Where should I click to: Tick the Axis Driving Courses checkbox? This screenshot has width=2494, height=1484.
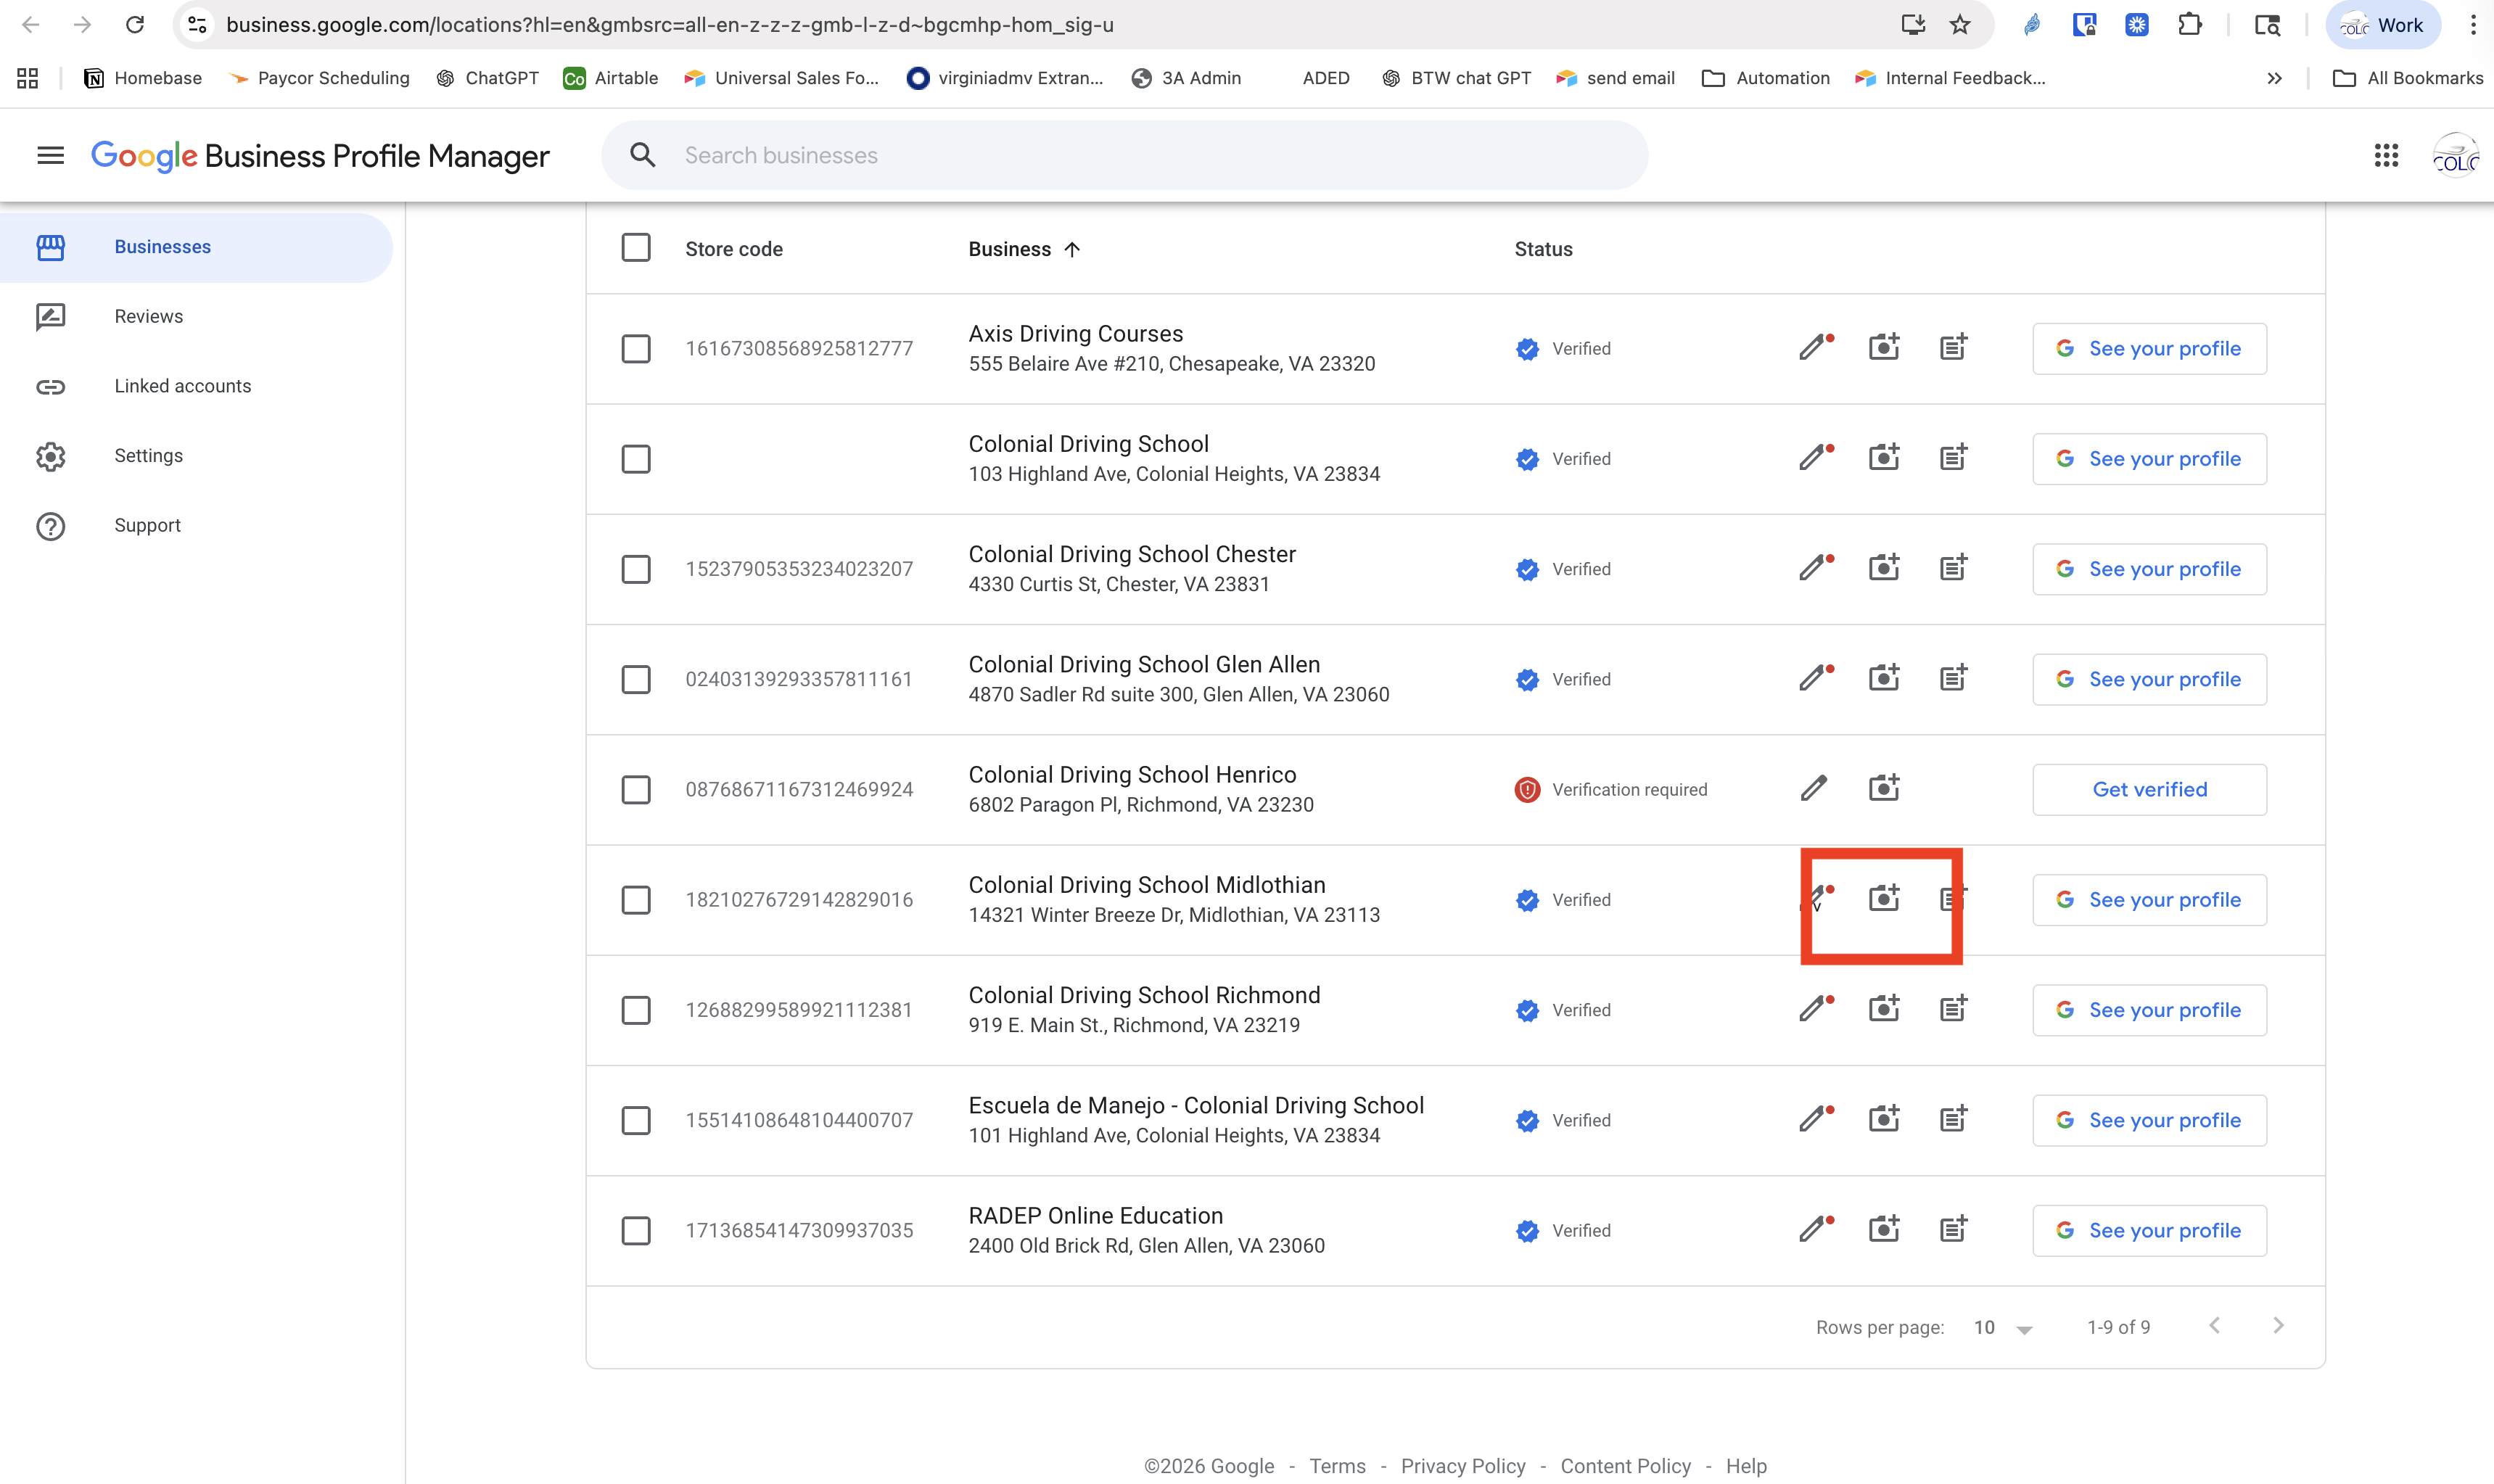(636, 349)
